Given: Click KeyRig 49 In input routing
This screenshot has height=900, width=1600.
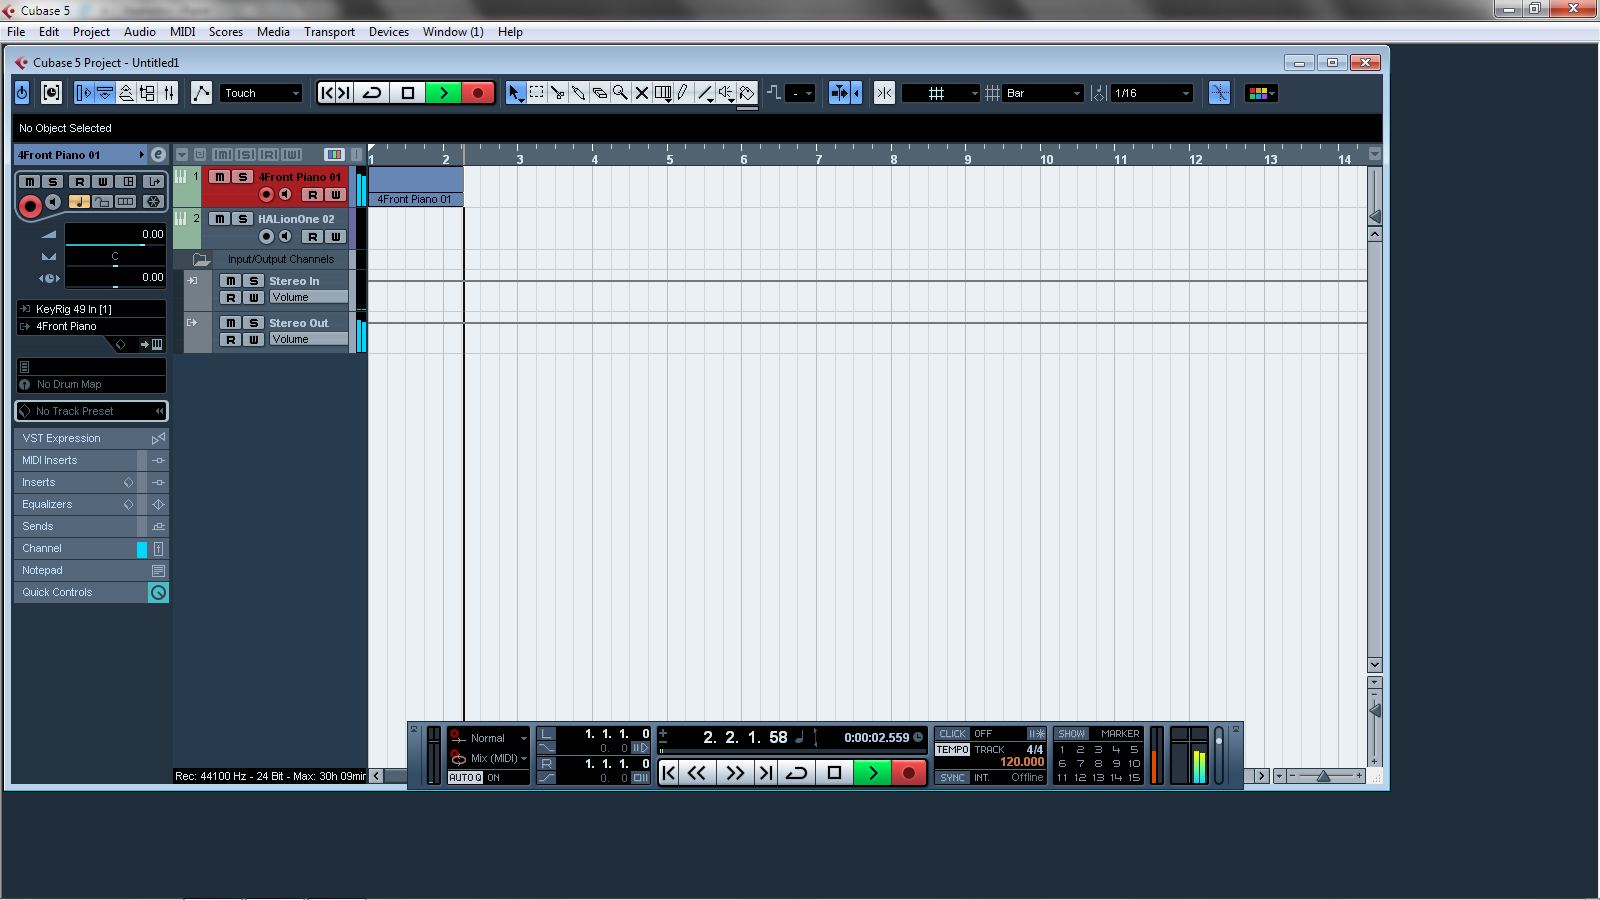Looking at the screenshot, I should point(91,309).
